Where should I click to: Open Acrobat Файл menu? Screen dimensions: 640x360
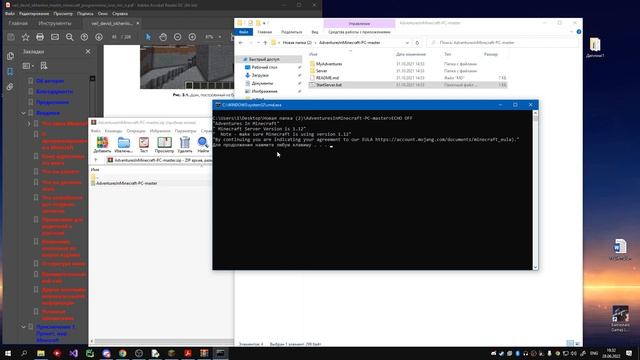point(10,13)
